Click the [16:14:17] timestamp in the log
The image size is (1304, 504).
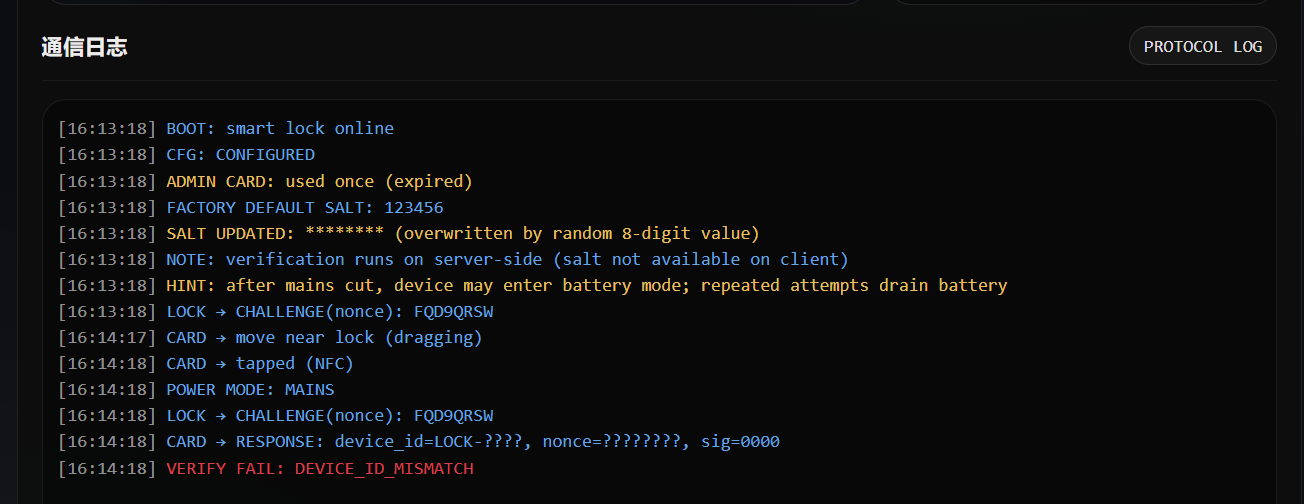(107, 338)
